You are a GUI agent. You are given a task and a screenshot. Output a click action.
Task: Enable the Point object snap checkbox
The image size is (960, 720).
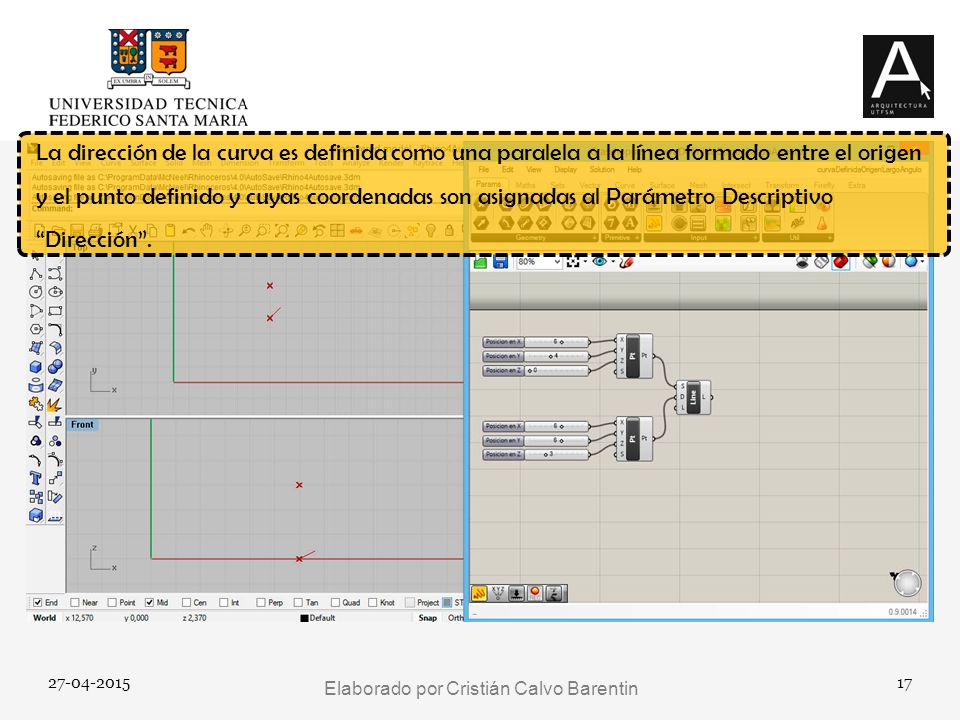click(x=112, y=602)
